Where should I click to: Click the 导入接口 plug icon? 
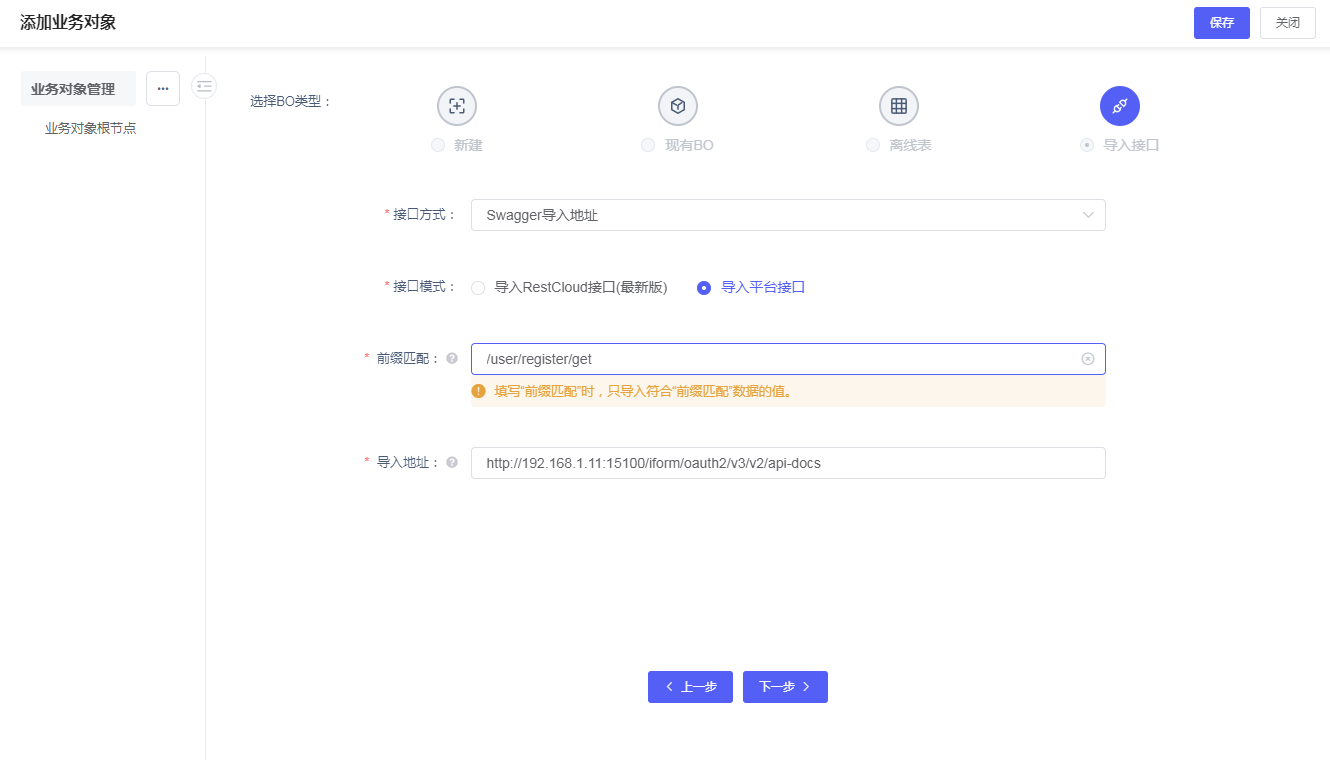[x=1119, y=106]
